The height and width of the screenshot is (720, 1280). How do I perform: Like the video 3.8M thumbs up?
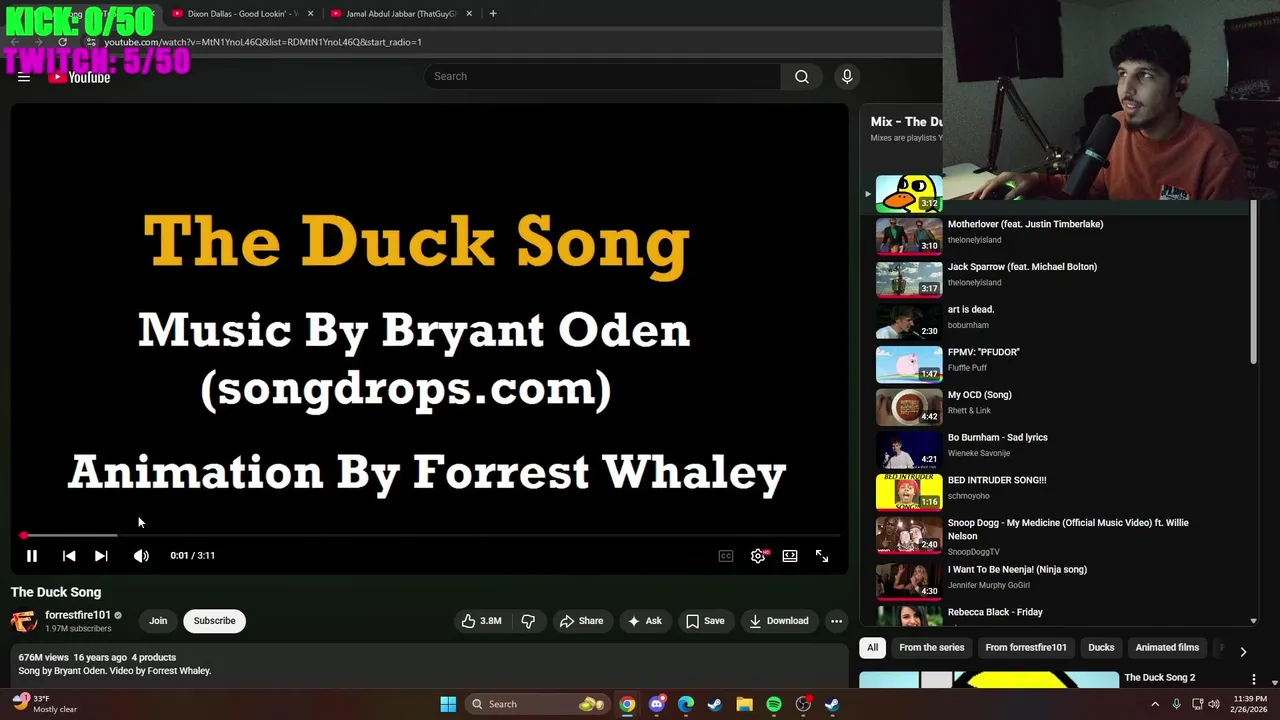click(481, 621)
